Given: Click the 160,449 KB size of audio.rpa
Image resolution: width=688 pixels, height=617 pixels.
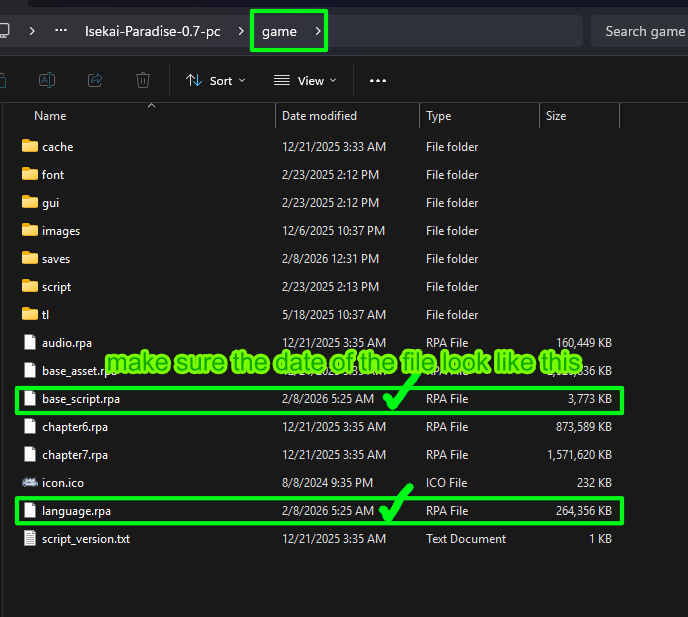Looking at the screenshot, I should click(584, 343).
